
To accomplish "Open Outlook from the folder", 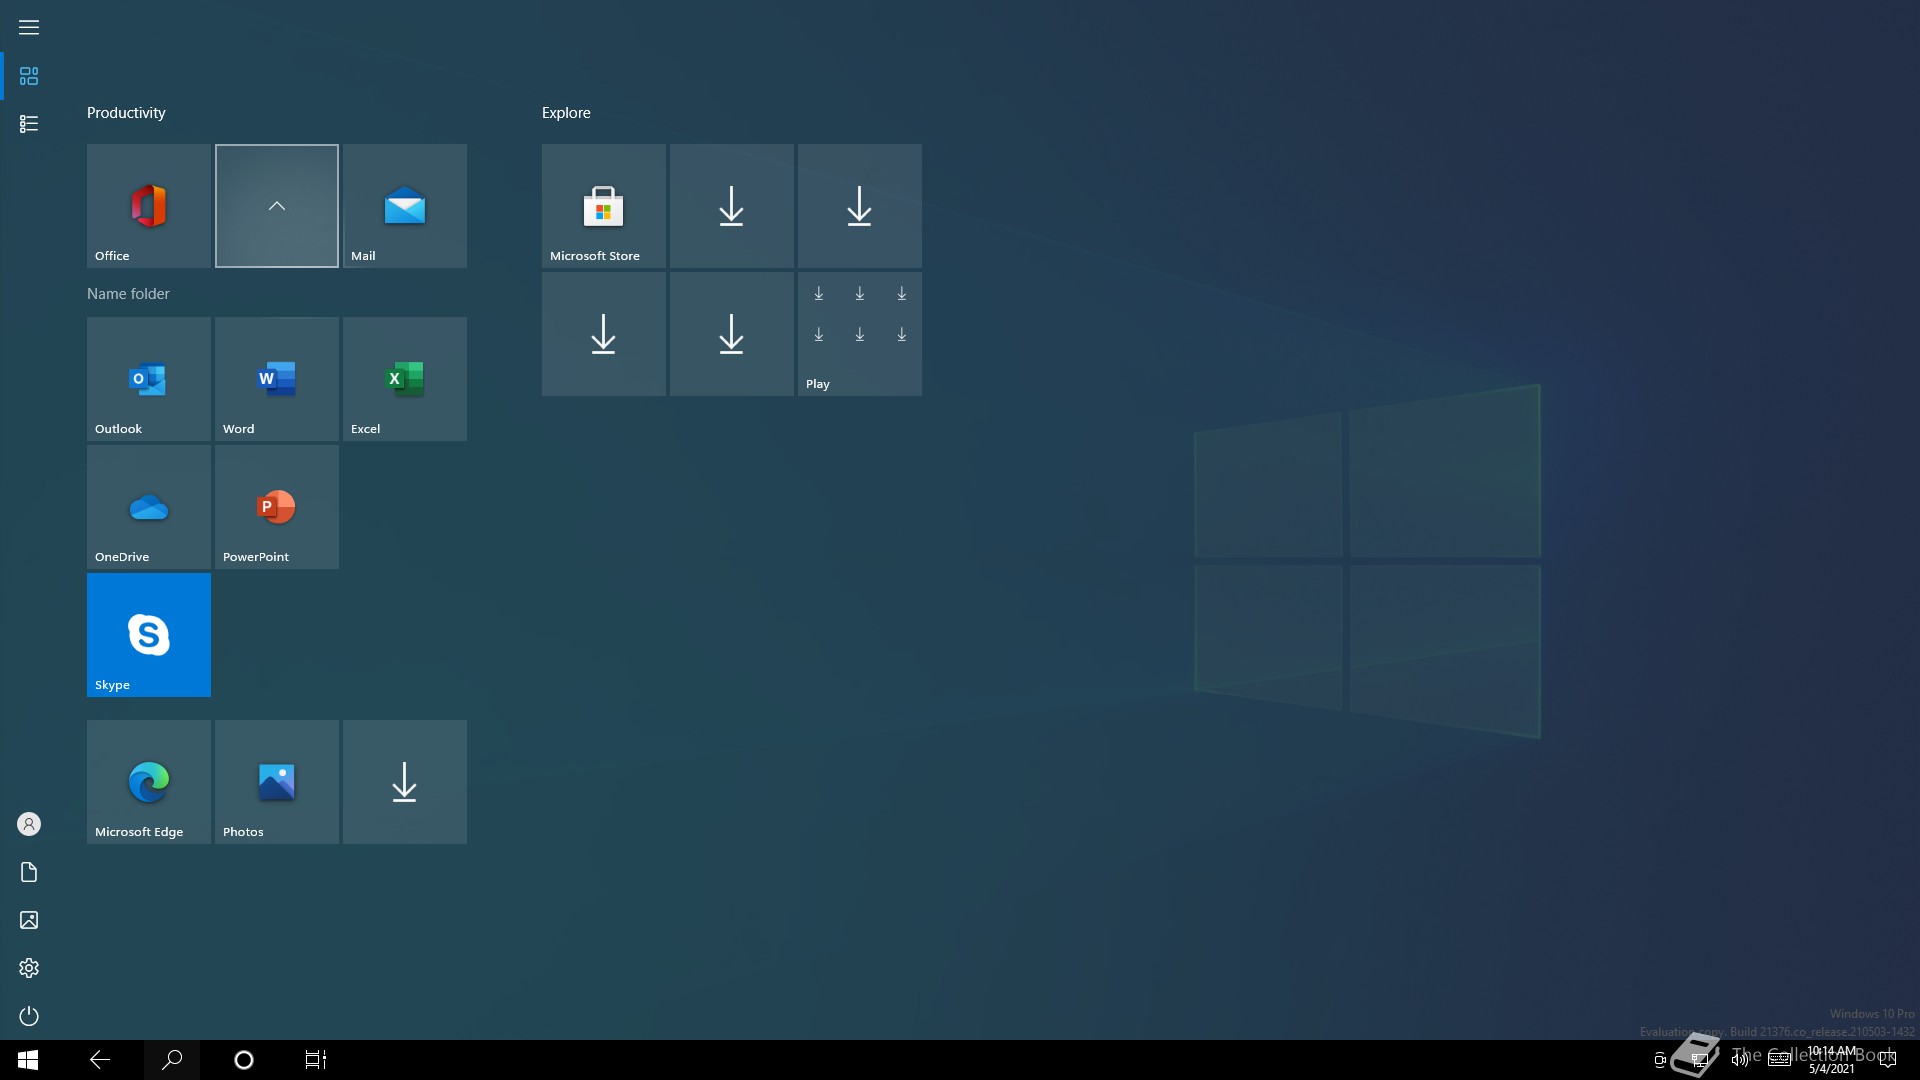I will (x=149, y=379).
